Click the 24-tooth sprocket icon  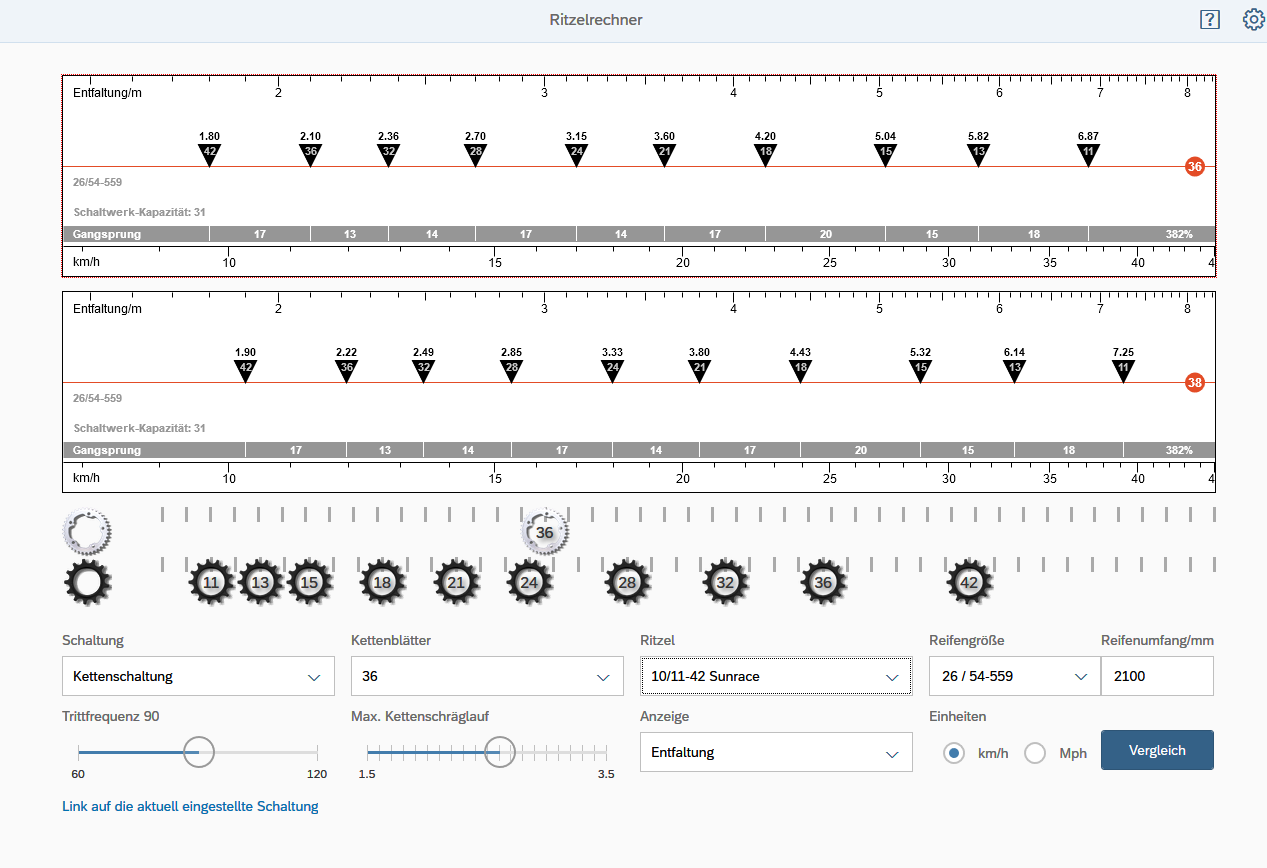pyautogui.click(x=530, y=582)
